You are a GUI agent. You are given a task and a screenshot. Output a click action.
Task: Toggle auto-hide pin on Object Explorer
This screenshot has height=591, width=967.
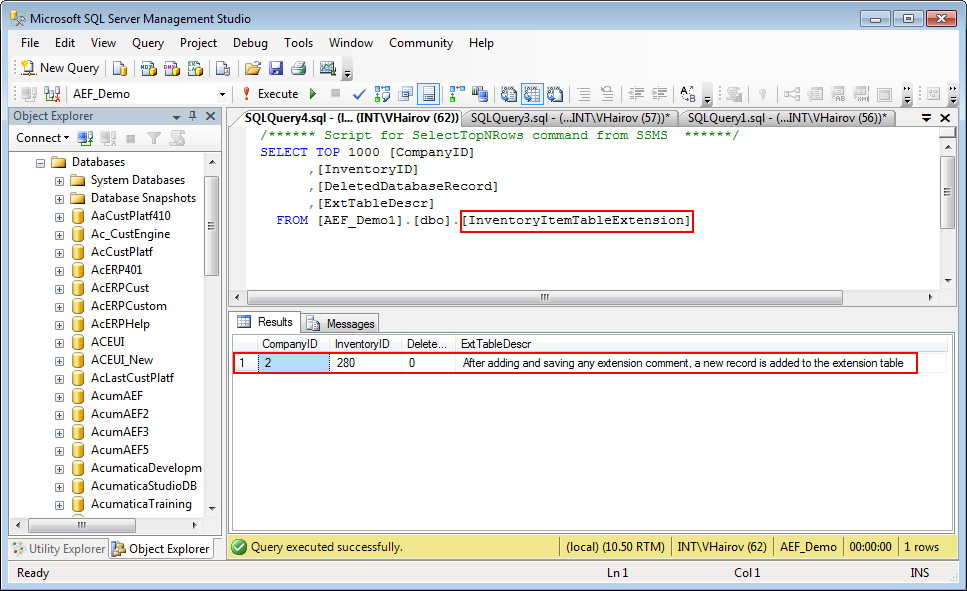pos(193,116)
